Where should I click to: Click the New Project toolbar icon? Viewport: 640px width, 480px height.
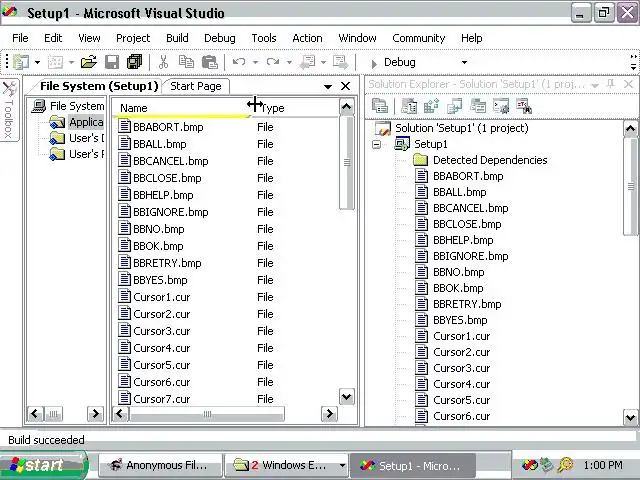point(21,62)
